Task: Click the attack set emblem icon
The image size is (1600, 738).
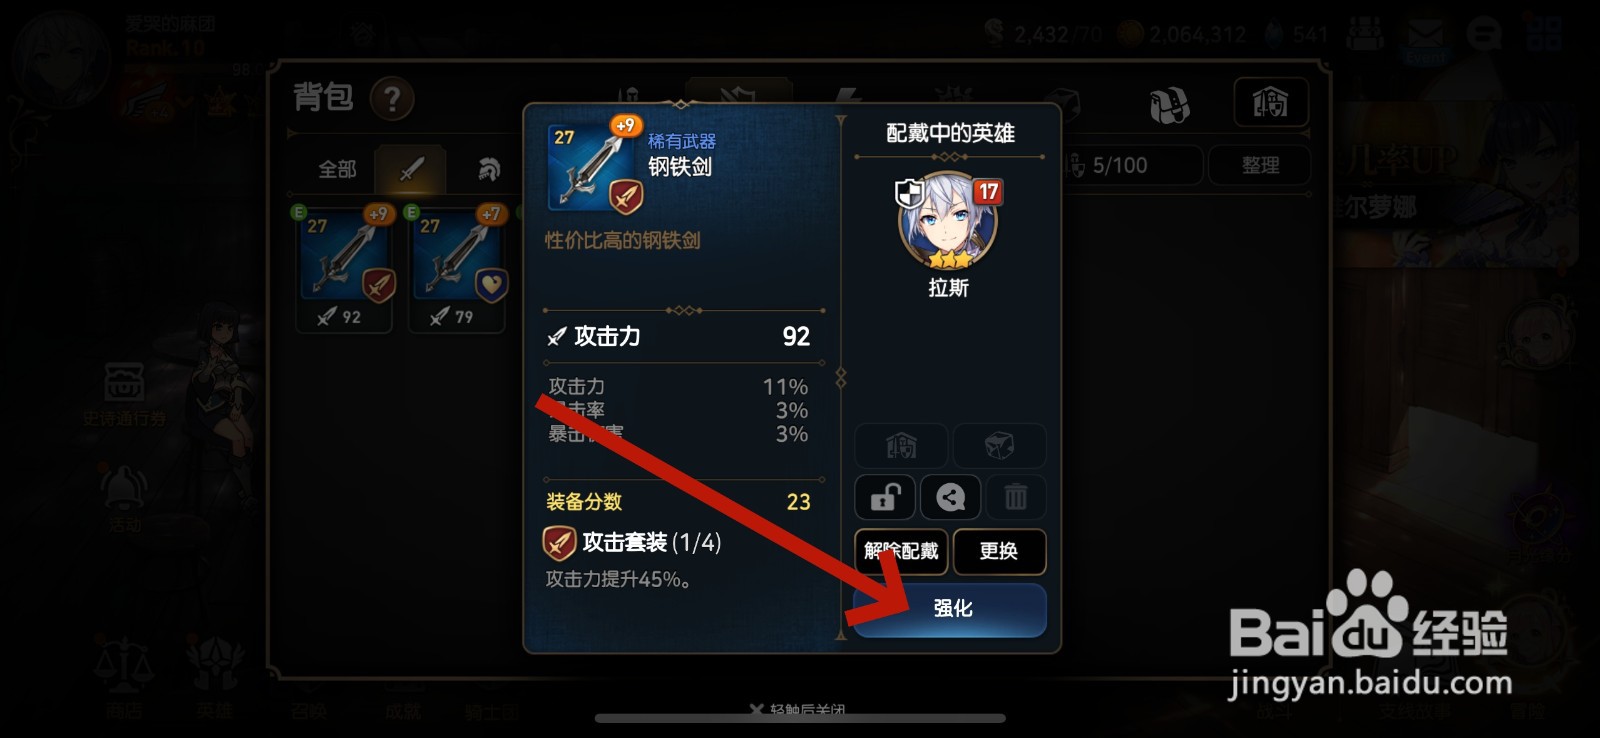Action: (x=558, y=543)
